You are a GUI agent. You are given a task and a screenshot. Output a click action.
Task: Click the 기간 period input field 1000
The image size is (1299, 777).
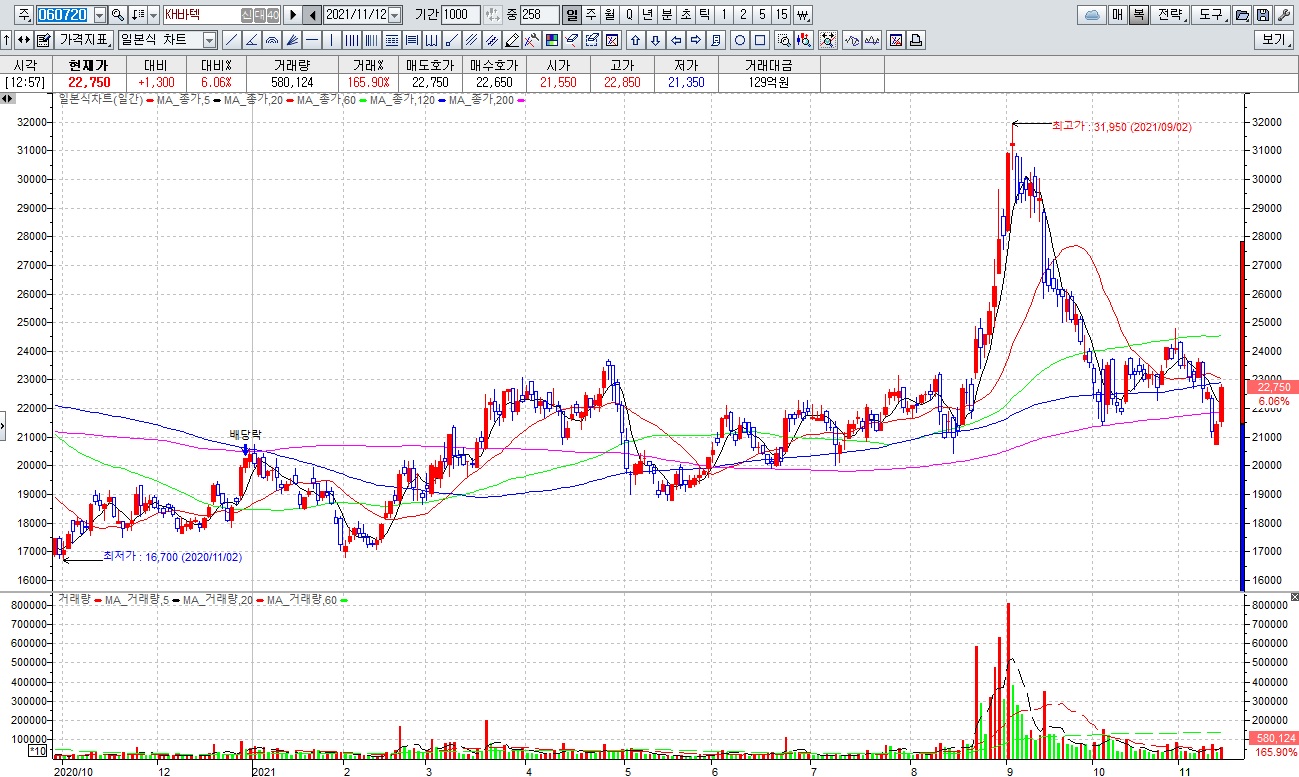(461, 15)
